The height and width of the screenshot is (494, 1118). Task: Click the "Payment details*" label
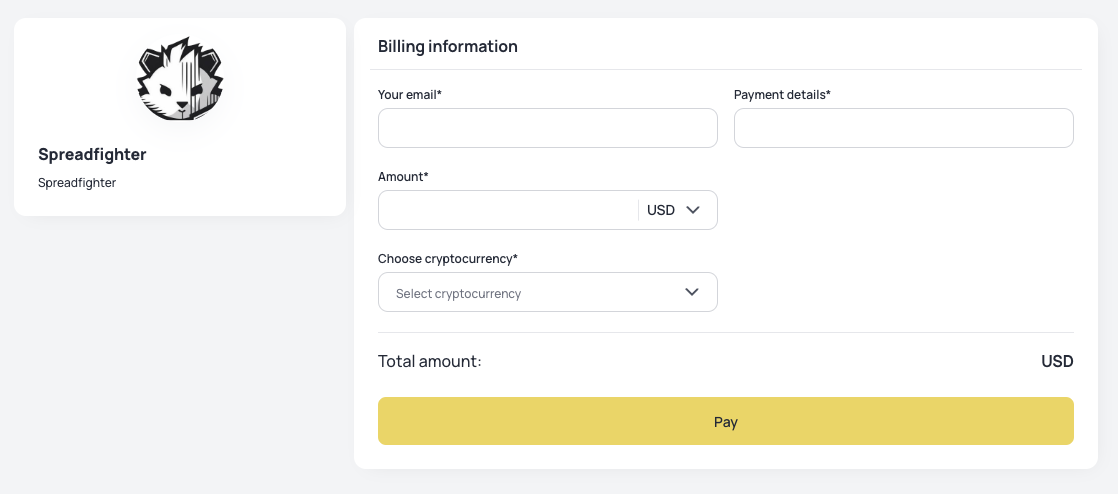782,95
